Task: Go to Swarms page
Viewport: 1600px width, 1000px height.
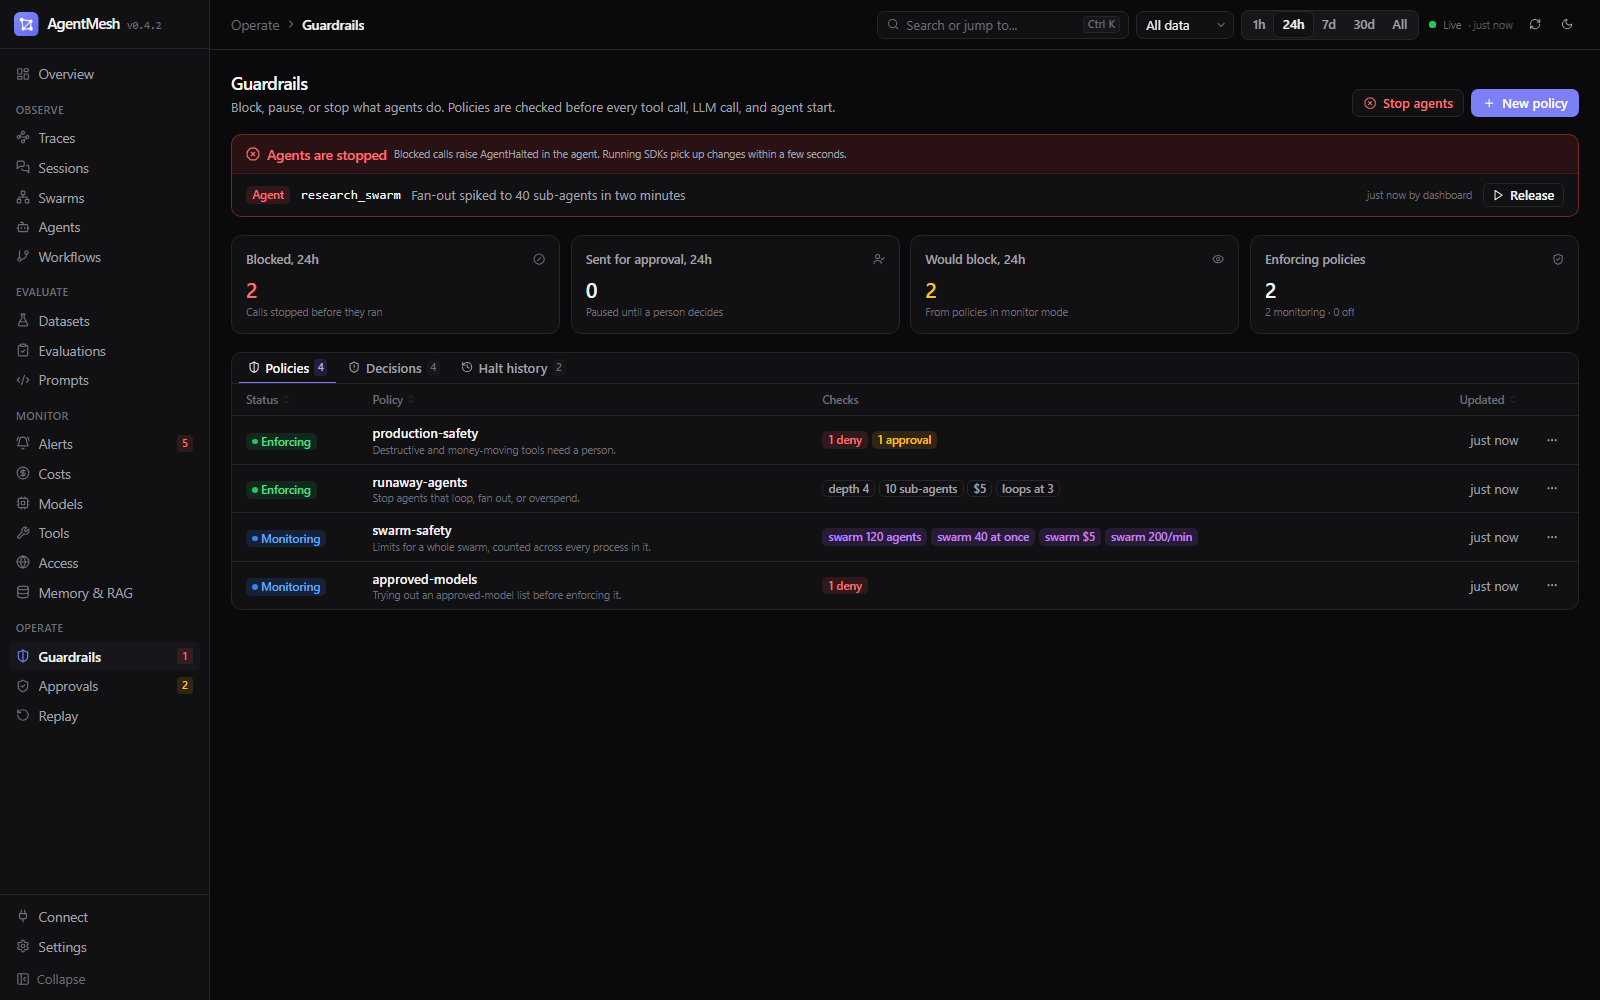Action: point(104,198)
